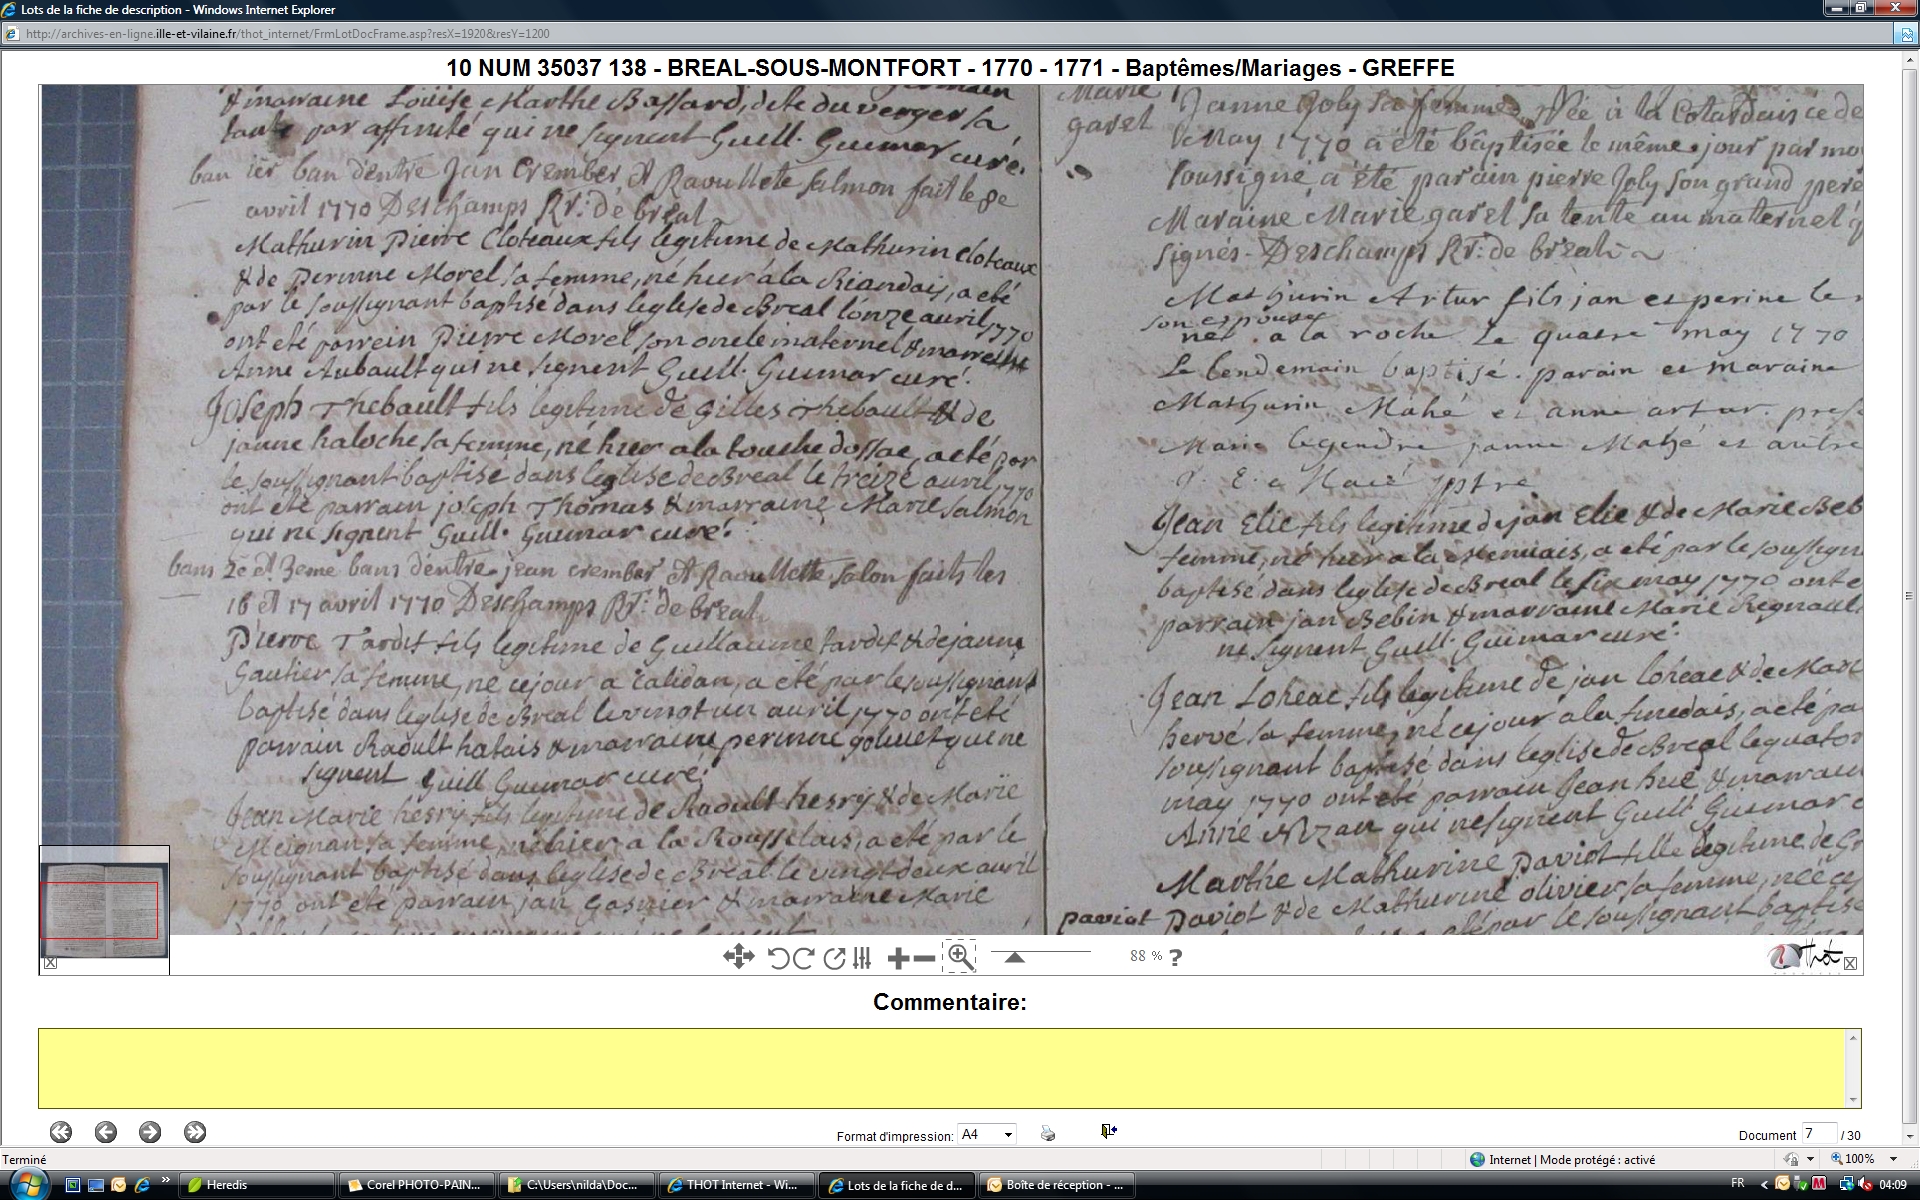Click the zoom level slider handle
The width and height of the screenshot is (1920, 1200).
pos(1014,958)
